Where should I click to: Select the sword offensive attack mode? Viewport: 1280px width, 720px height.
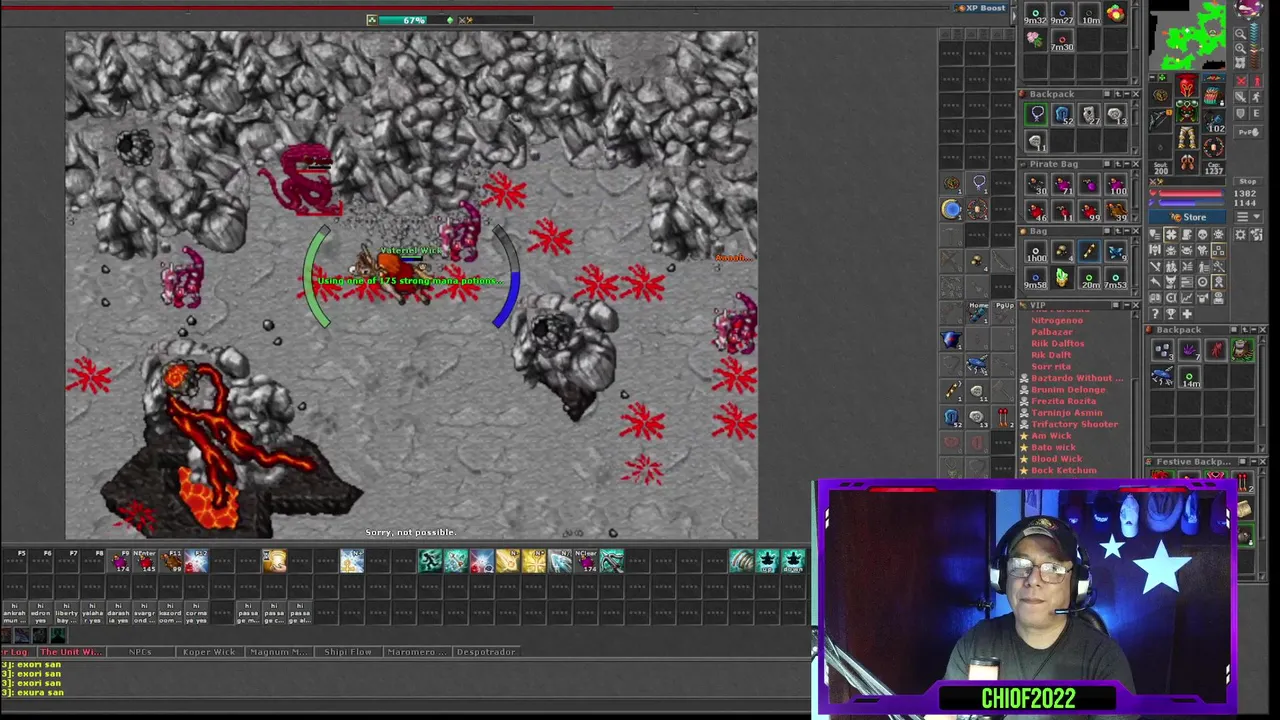tap(1241, 97)
